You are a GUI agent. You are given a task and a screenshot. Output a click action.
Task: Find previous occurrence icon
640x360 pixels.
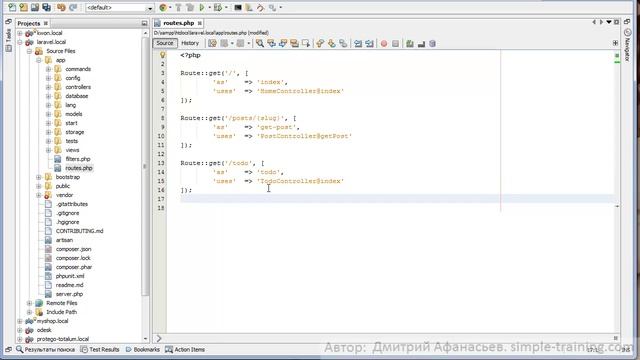pos(271,43)
